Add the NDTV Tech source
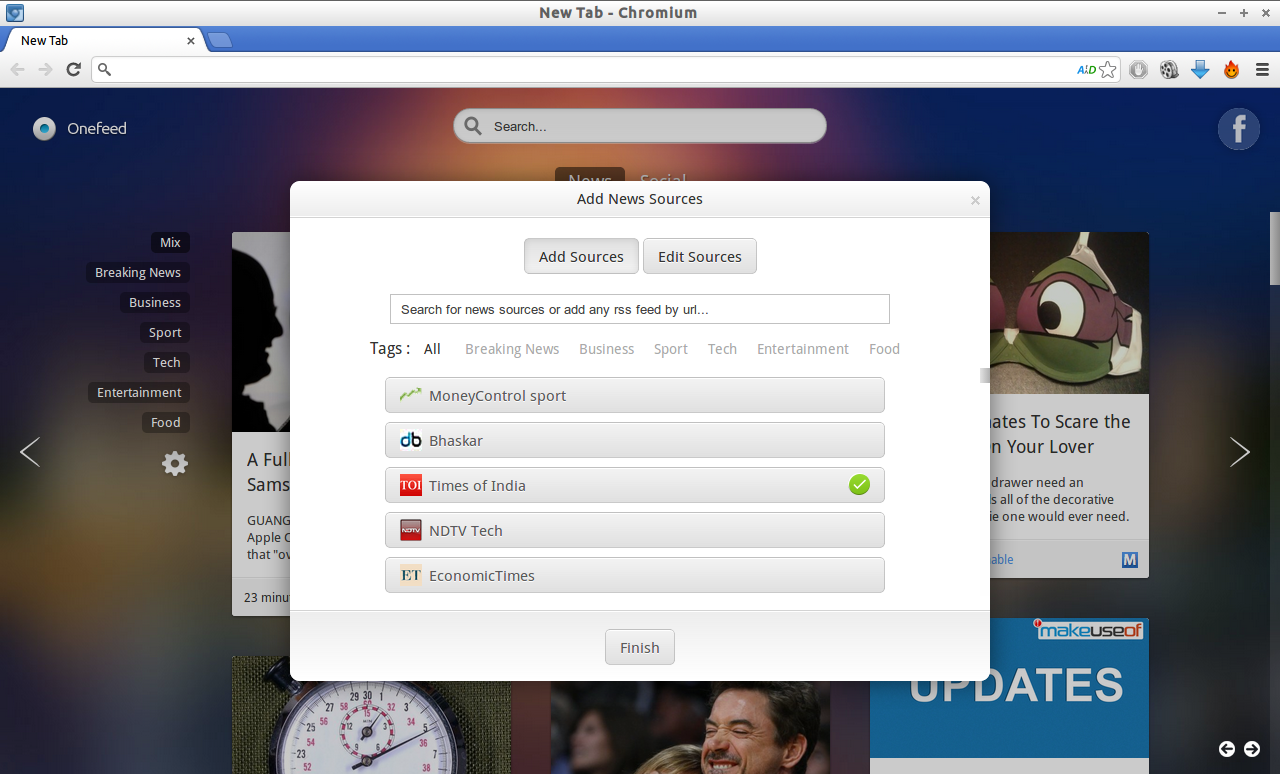 635,530
